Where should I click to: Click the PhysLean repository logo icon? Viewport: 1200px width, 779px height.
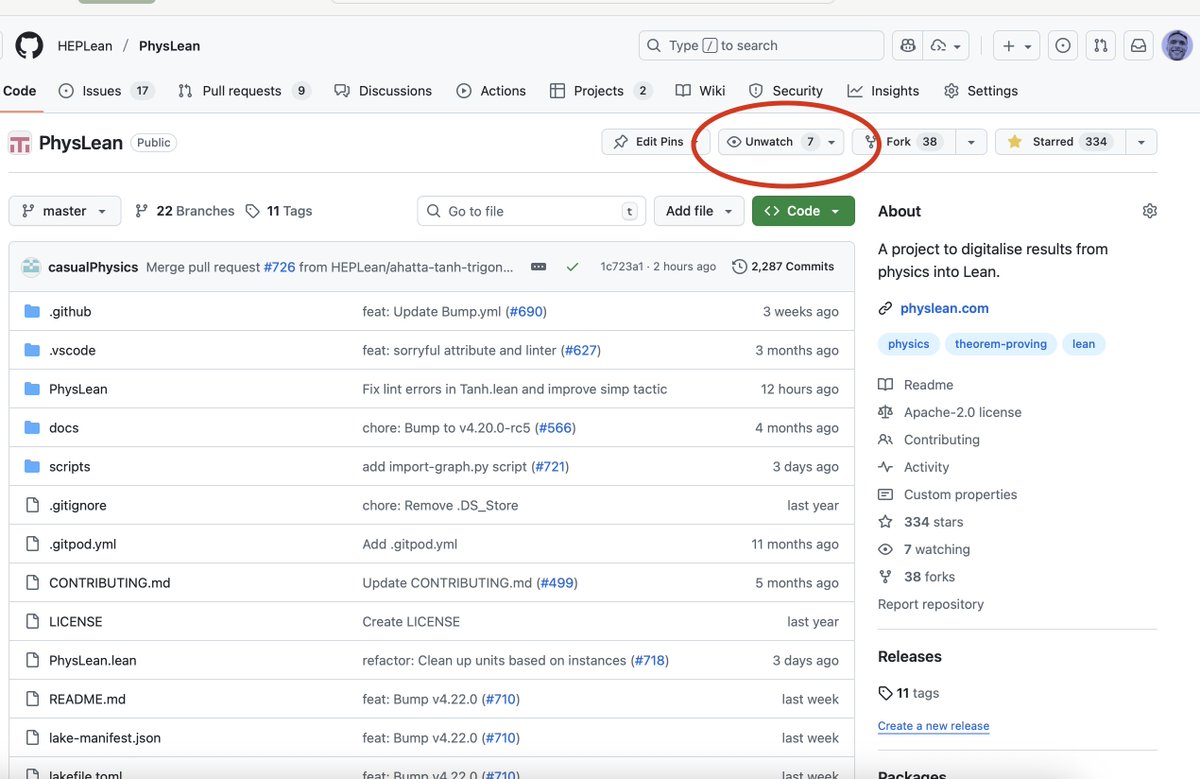click(20, 143)
